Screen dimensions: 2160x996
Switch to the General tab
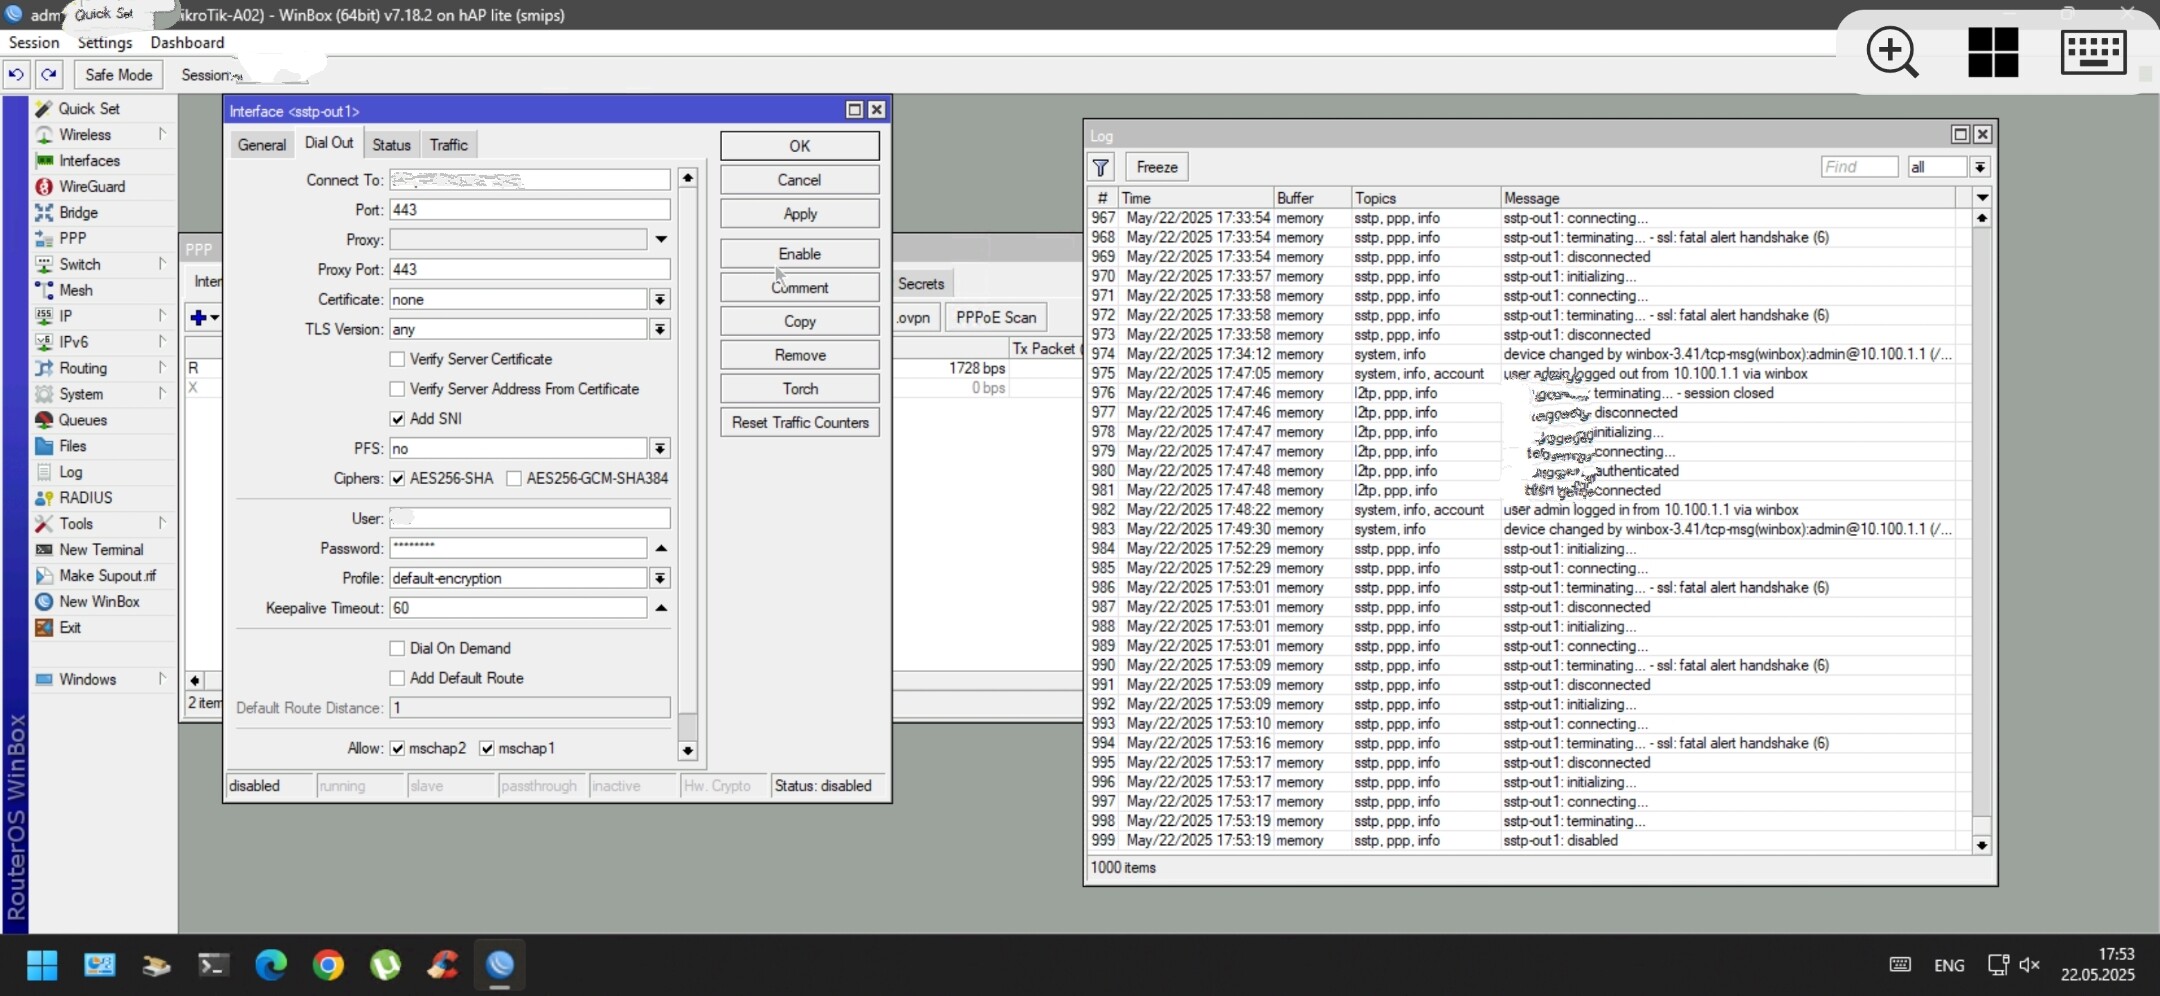click(262, 145)
